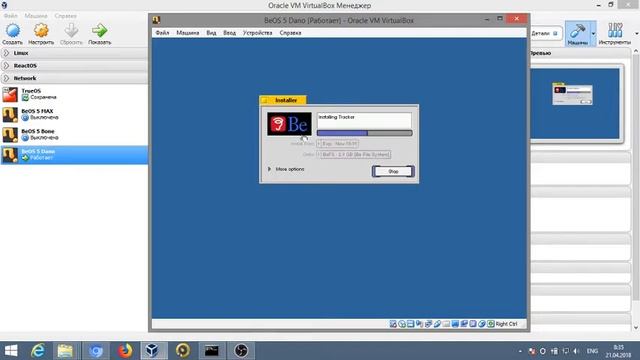Viewport: 640px width, 360px height.
Task: Open the BeFS destination volume dropdown
Action: (353, 155)
